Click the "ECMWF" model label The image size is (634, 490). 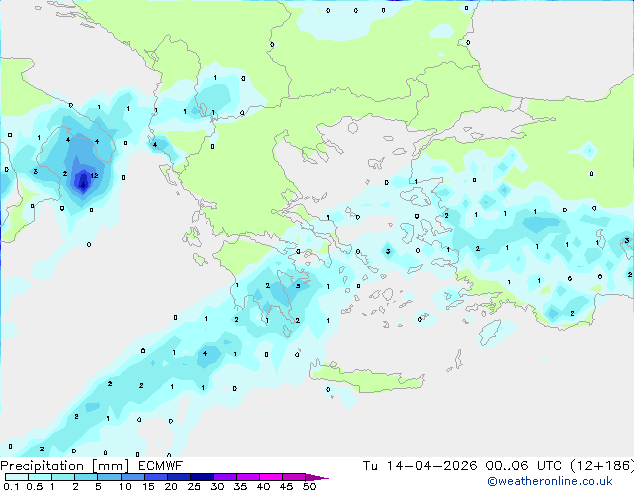[x=161, y=466]
